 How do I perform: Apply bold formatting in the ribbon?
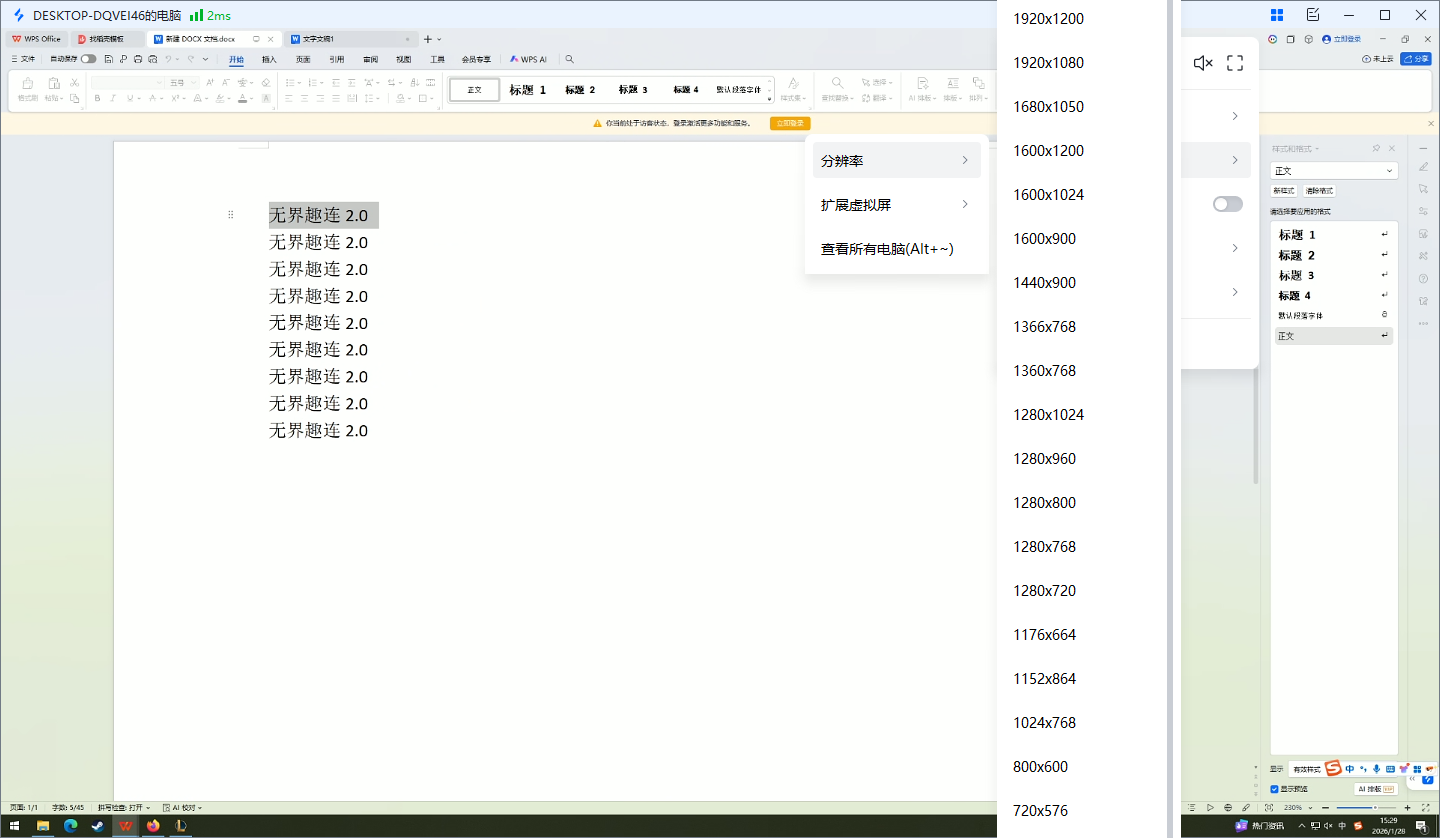point(97,97)
